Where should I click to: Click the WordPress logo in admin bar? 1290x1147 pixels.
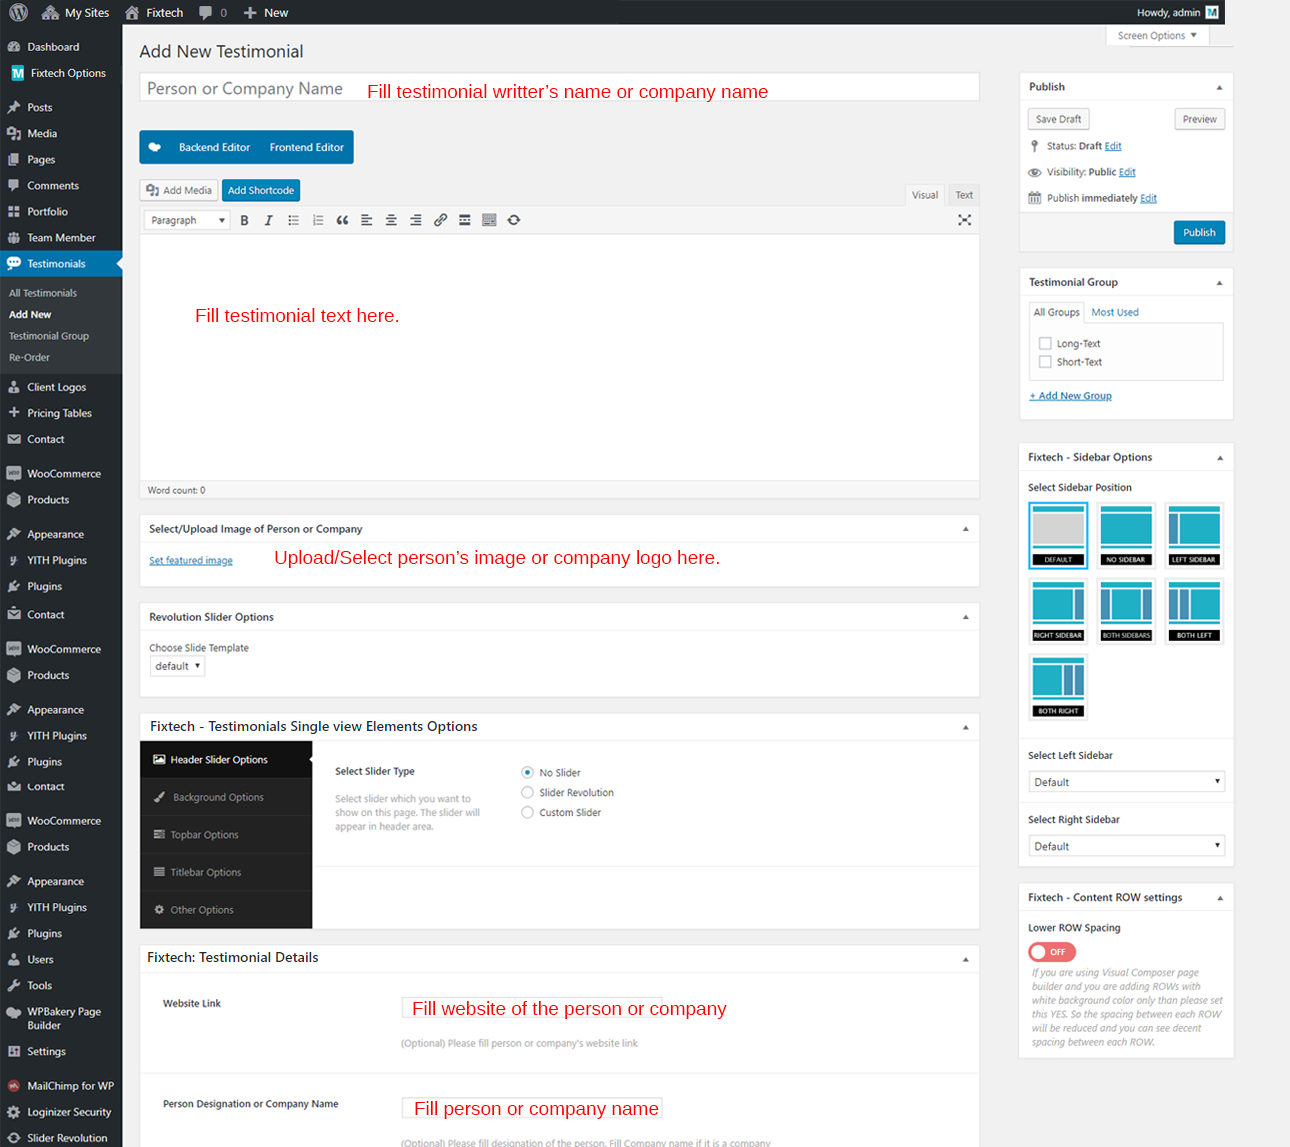18,12
